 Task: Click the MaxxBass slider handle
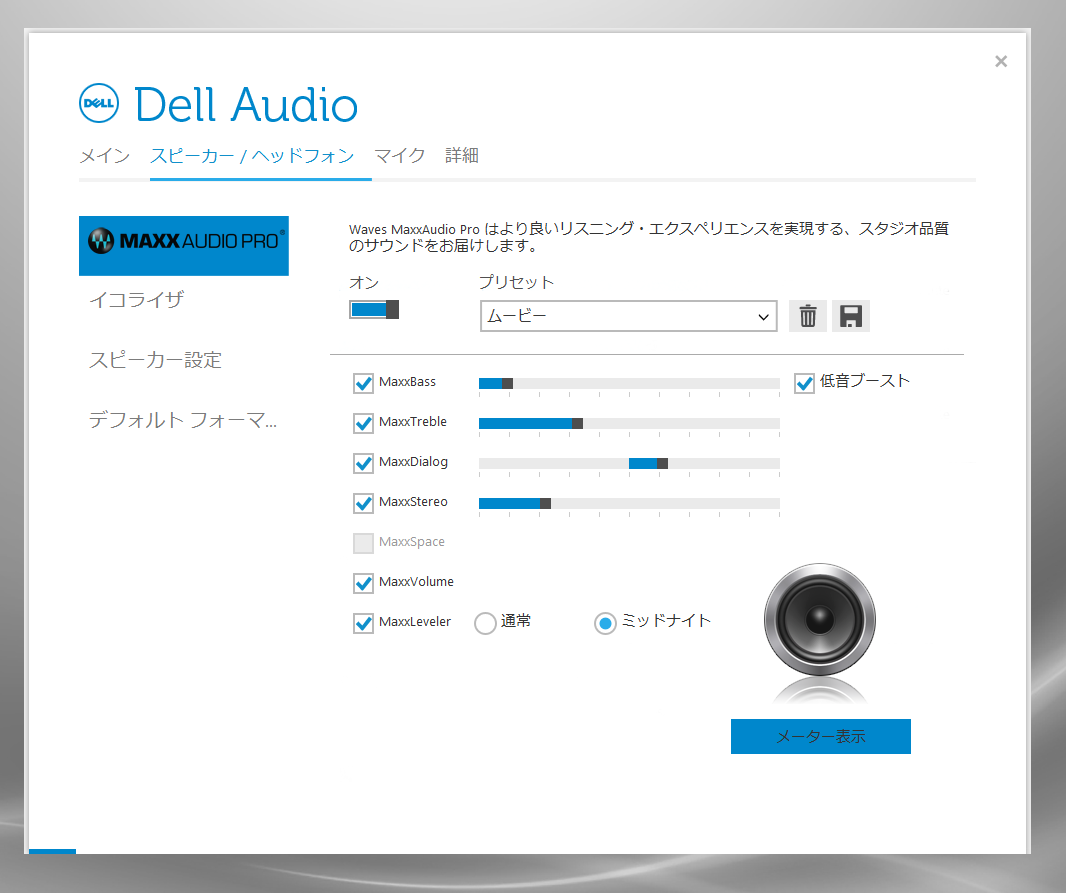click(x=507, y=383)
